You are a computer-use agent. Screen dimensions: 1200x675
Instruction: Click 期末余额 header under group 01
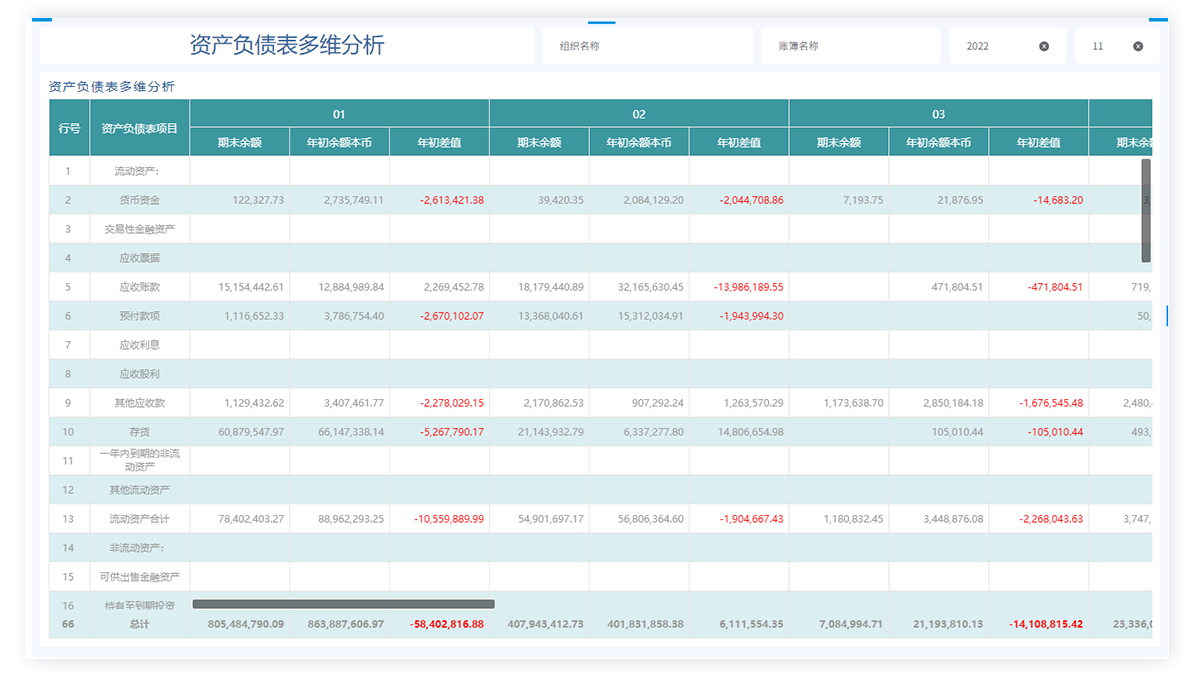(239, 143)
